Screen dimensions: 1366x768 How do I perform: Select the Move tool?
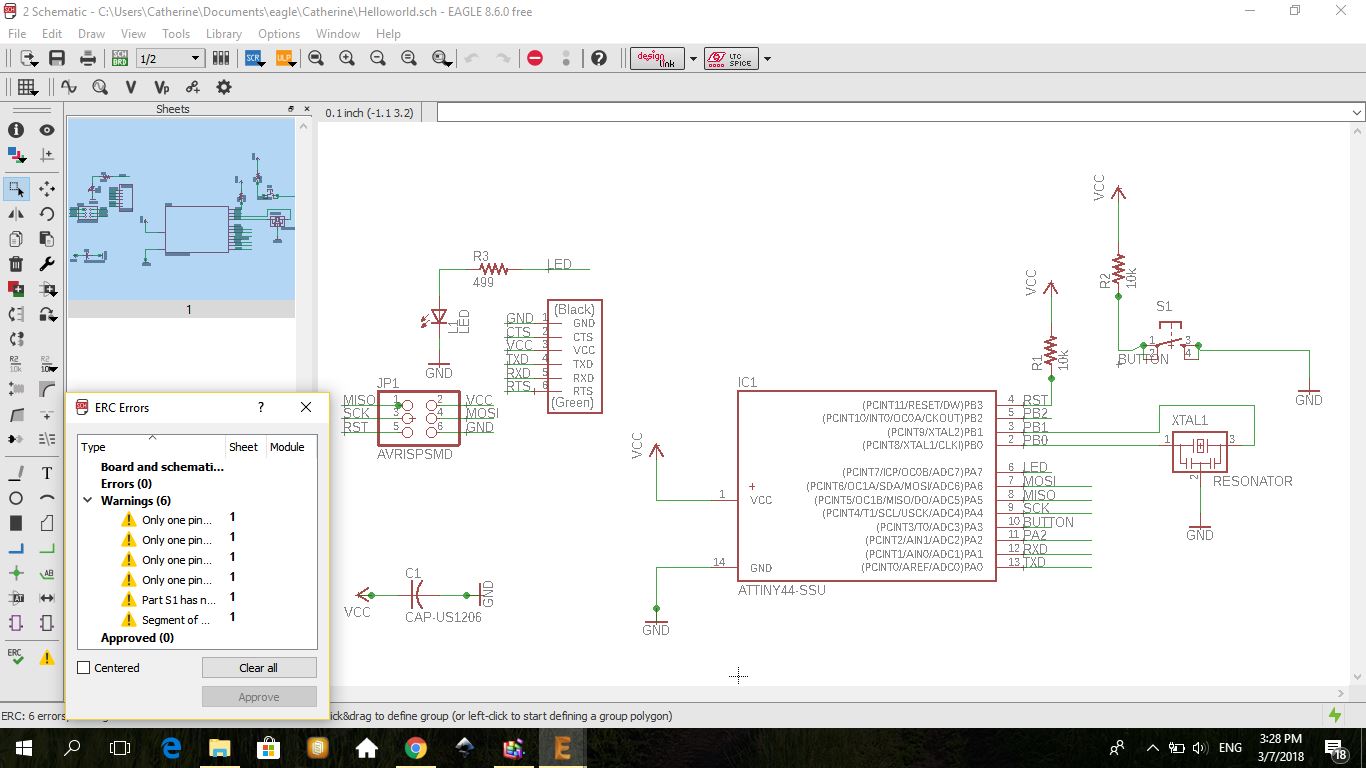(47, 188)
